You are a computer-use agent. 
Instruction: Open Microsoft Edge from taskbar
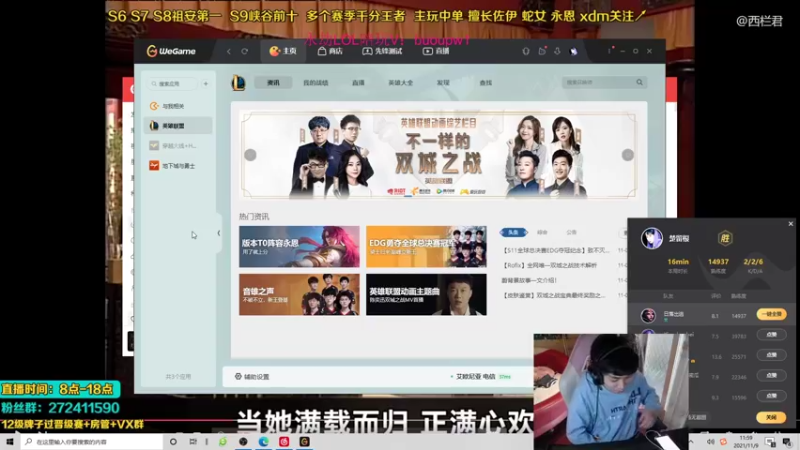263,442
